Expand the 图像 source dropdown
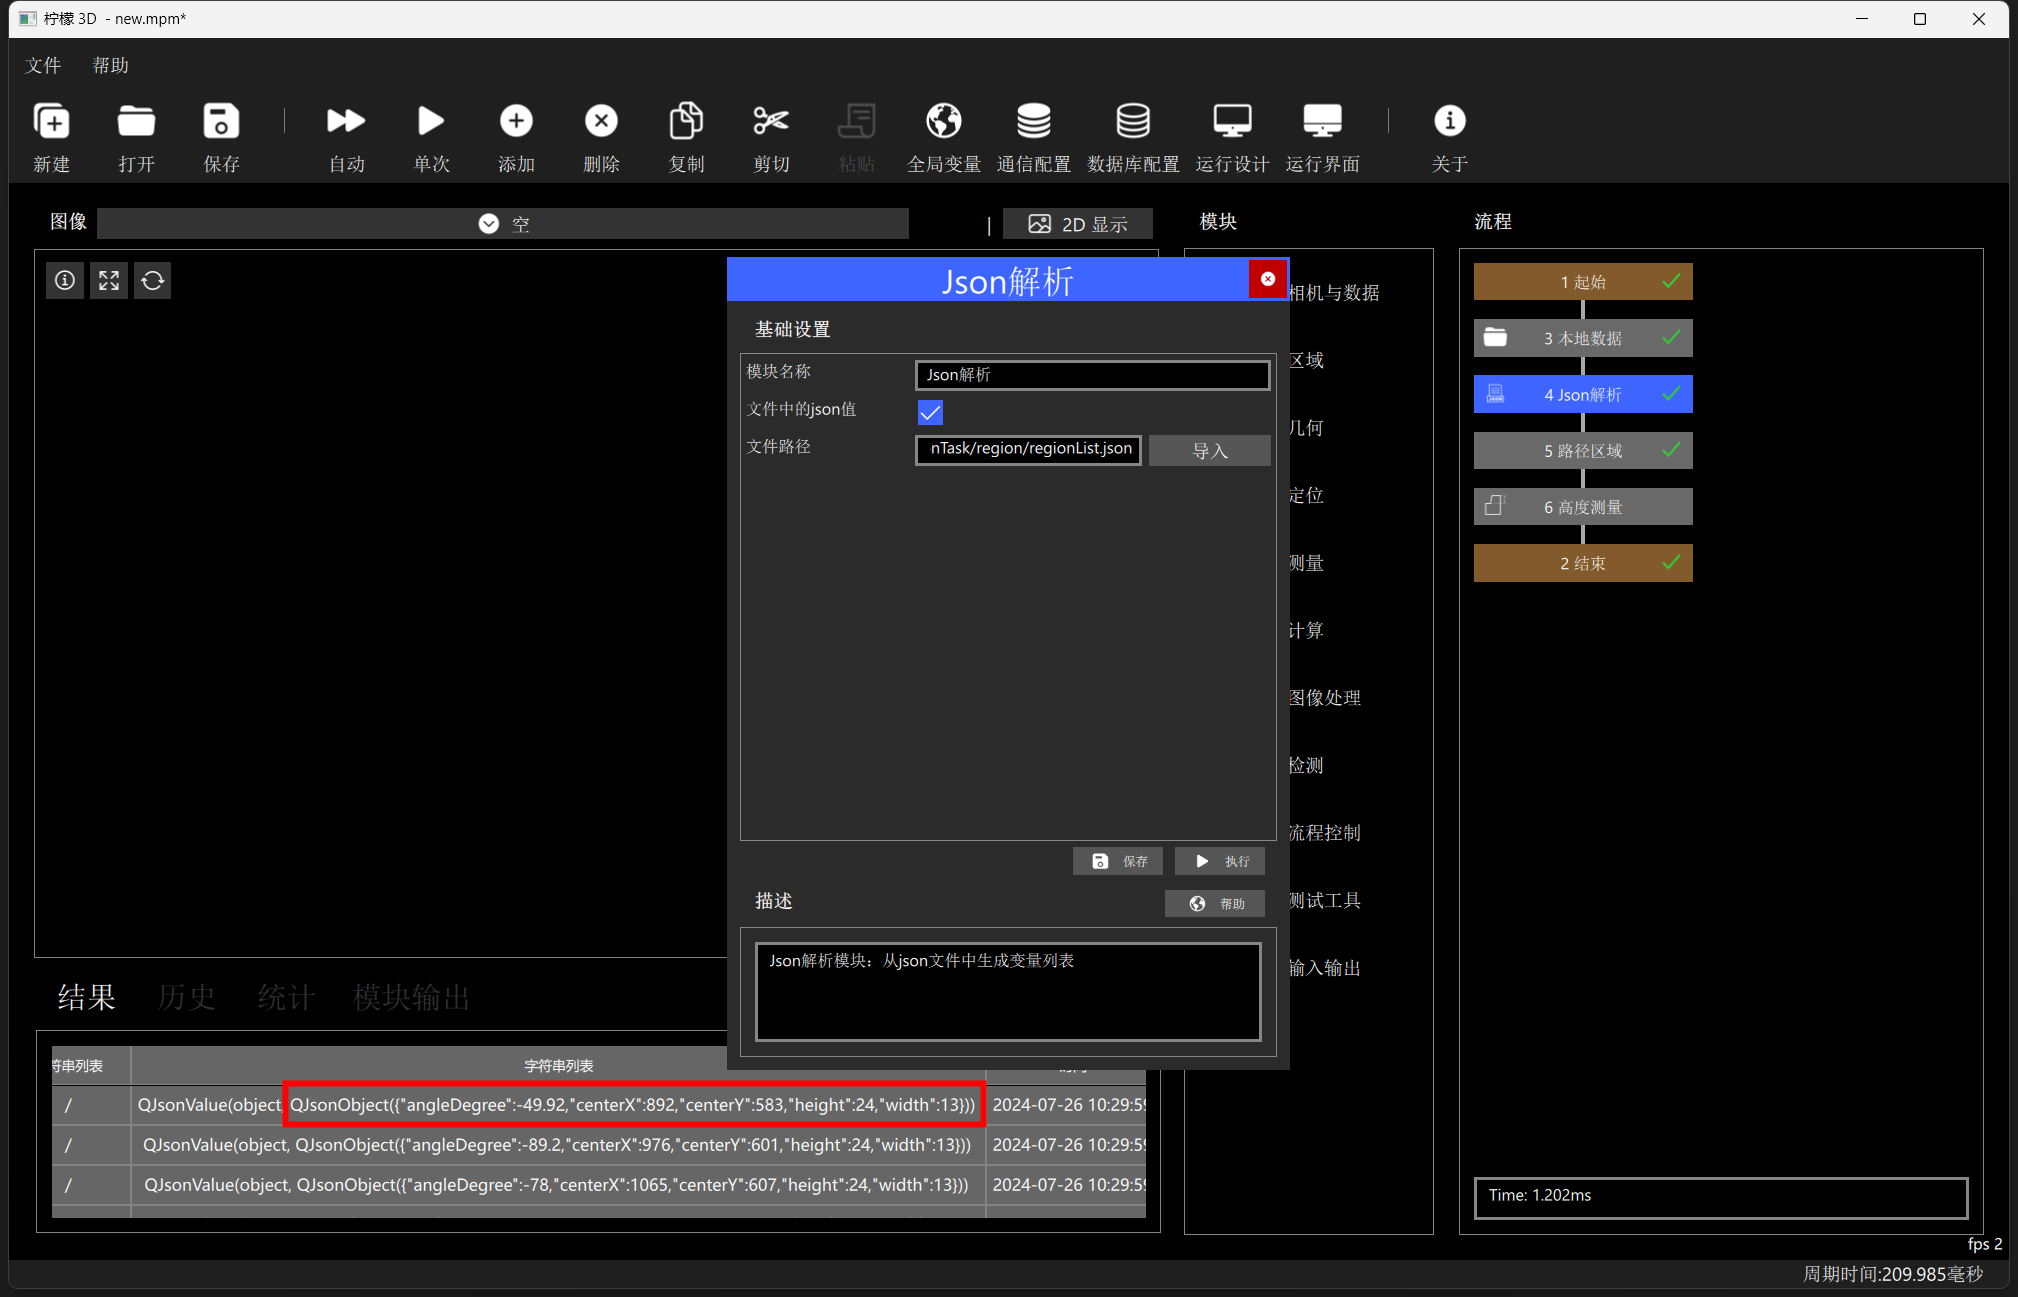2018x1297 pixels. pyautogui.click(x=503, y=223)
